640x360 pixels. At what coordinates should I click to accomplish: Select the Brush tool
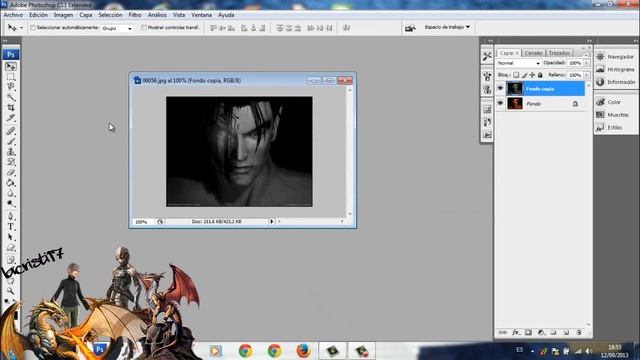pos(11,142)
